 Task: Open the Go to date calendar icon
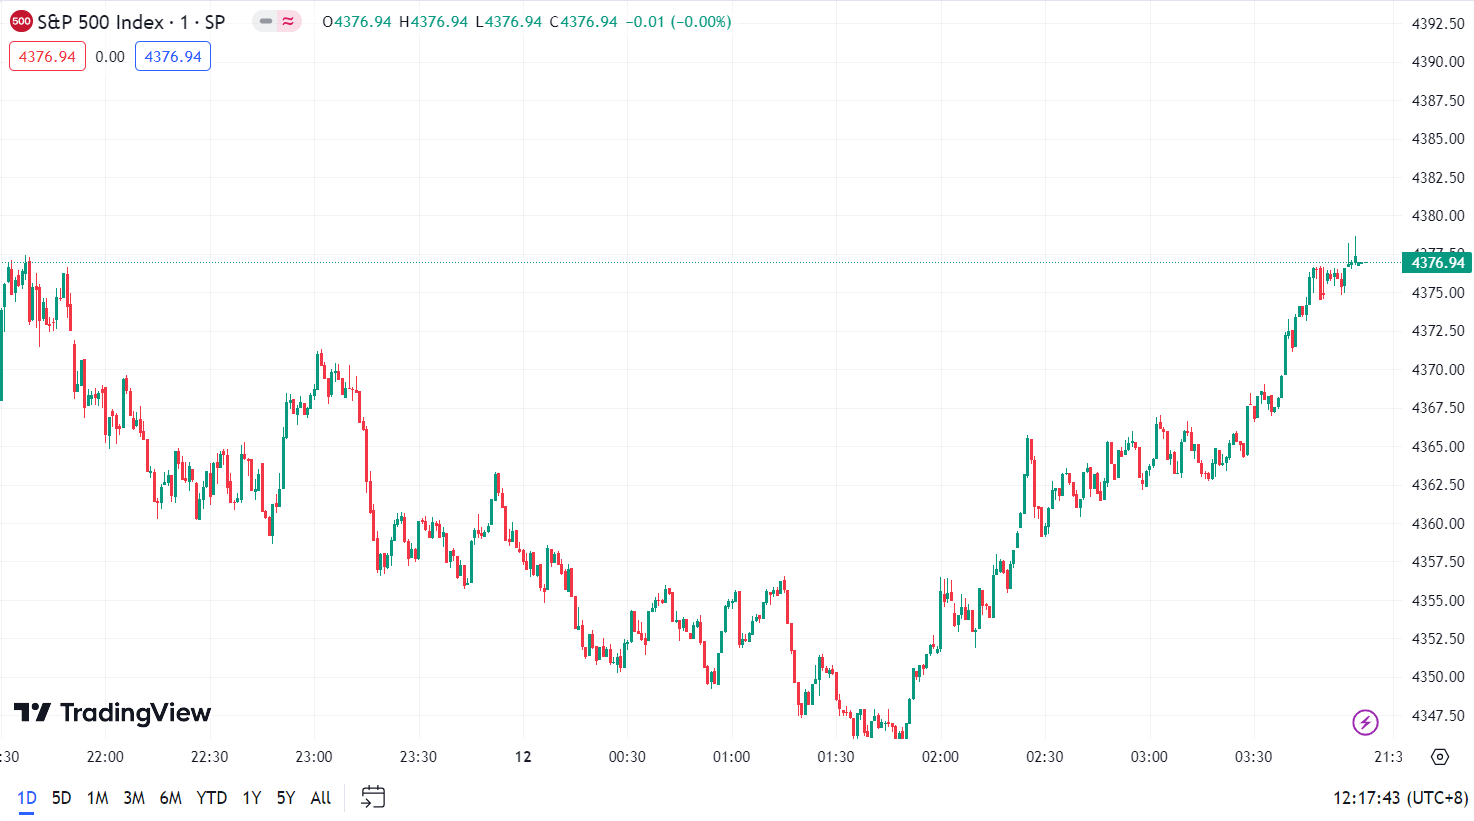click(x=373, y=797)
